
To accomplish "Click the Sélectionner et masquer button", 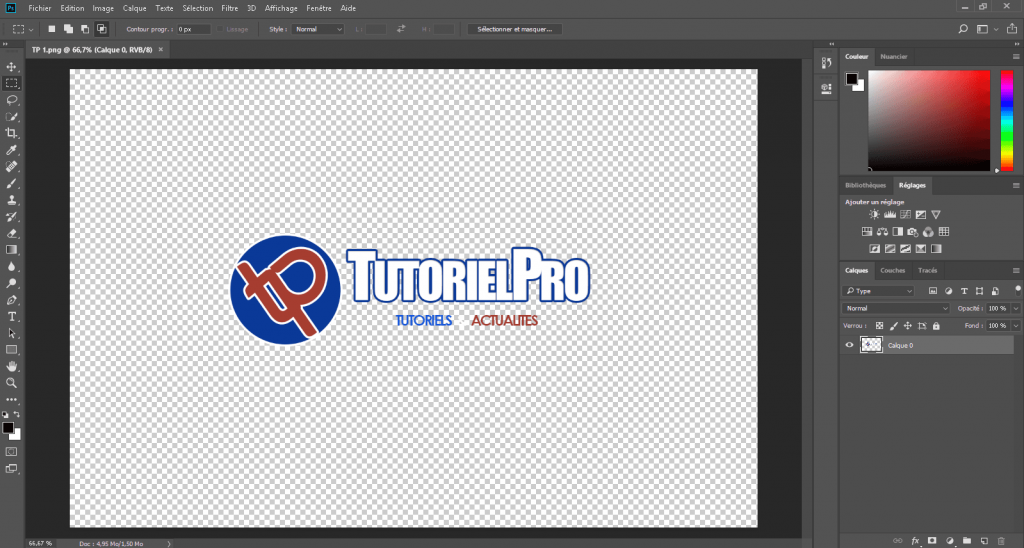I will click(x=515, y=29).
